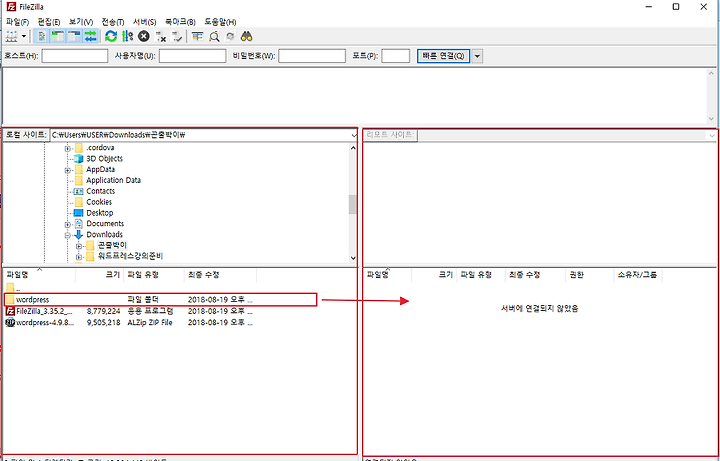Click the 호스트(H) input field
Viewport: 720px width, 461px height.
74,56
